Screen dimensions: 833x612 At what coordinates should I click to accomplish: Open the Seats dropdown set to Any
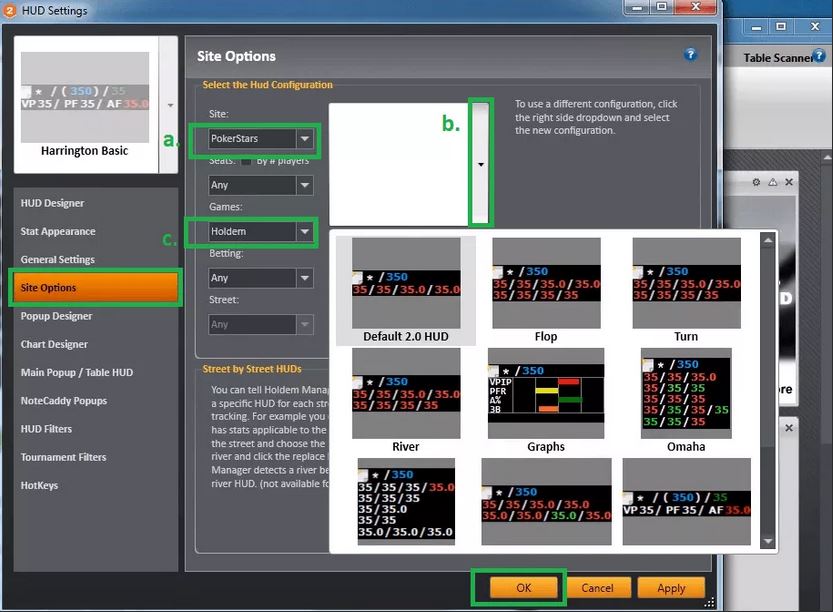[305, 185]
